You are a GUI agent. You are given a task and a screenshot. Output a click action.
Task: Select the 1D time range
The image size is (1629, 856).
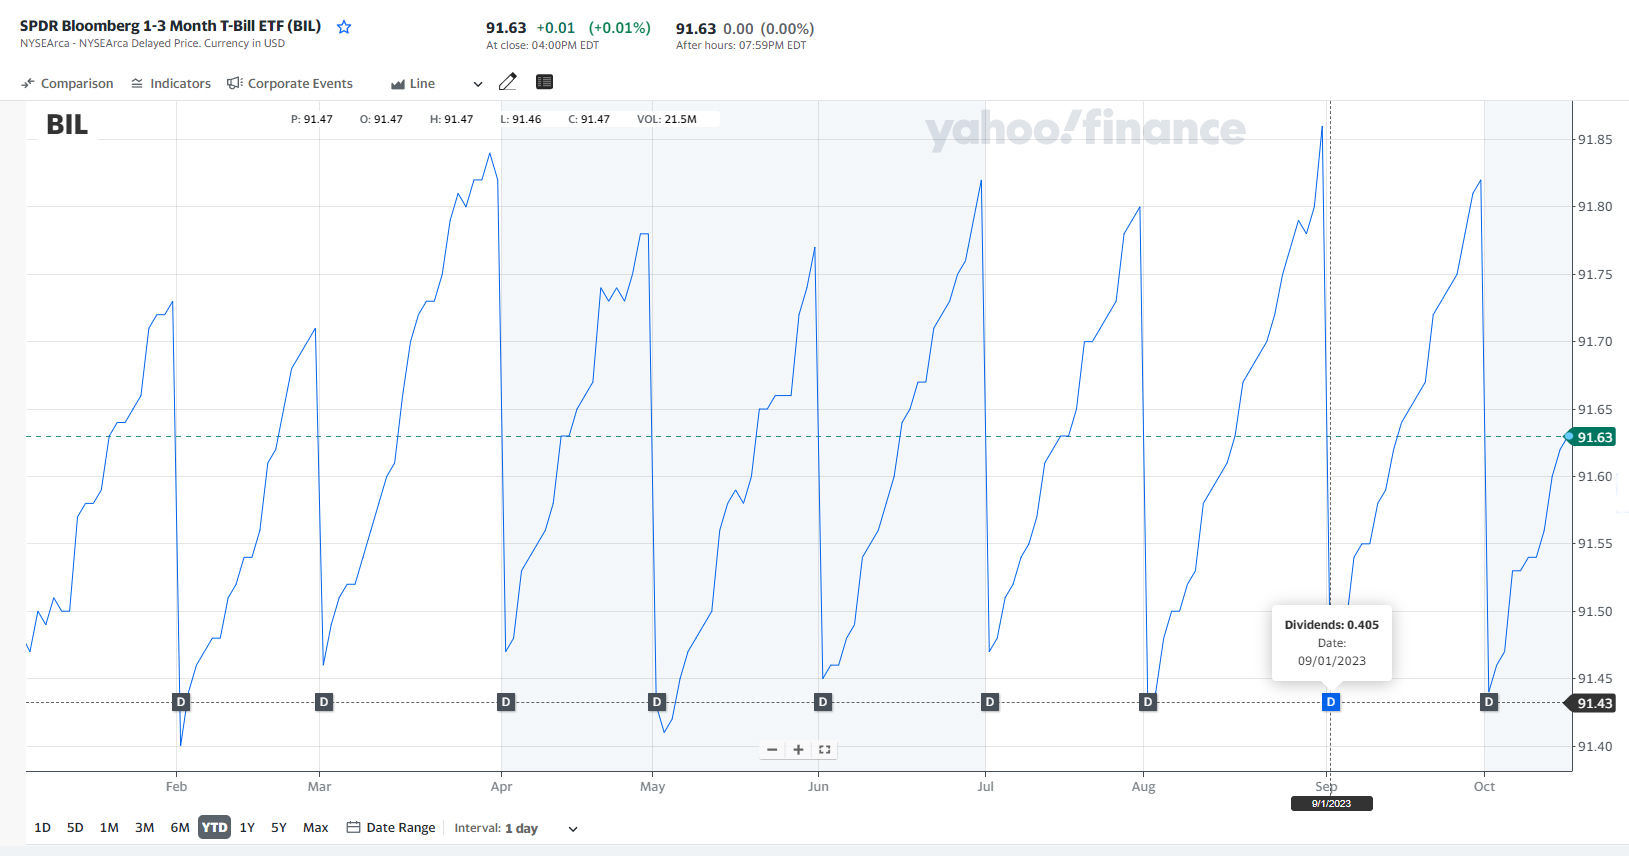tap(43, 827)
